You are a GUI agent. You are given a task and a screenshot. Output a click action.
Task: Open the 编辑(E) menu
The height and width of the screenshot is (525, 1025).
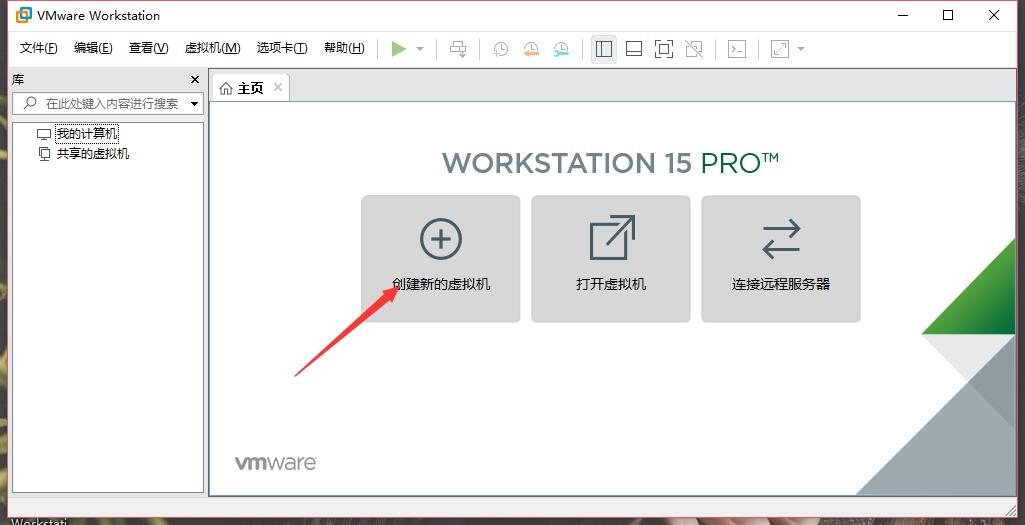click(93, 48)
